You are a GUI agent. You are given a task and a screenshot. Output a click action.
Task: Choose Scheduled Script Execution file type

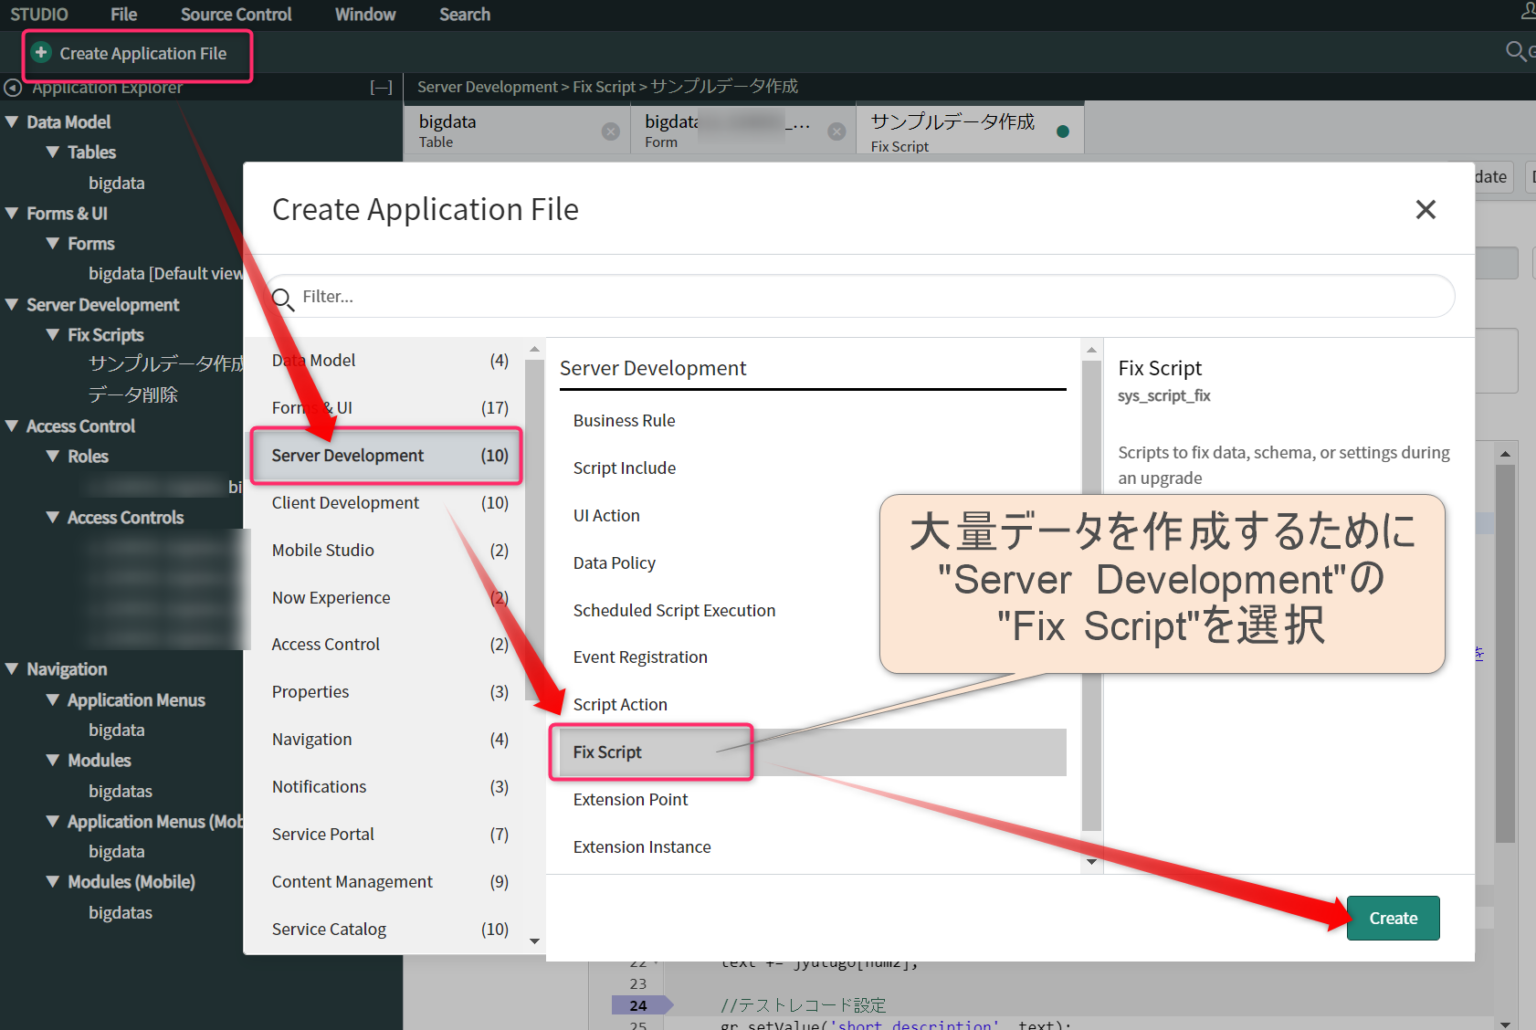[813, 610]
